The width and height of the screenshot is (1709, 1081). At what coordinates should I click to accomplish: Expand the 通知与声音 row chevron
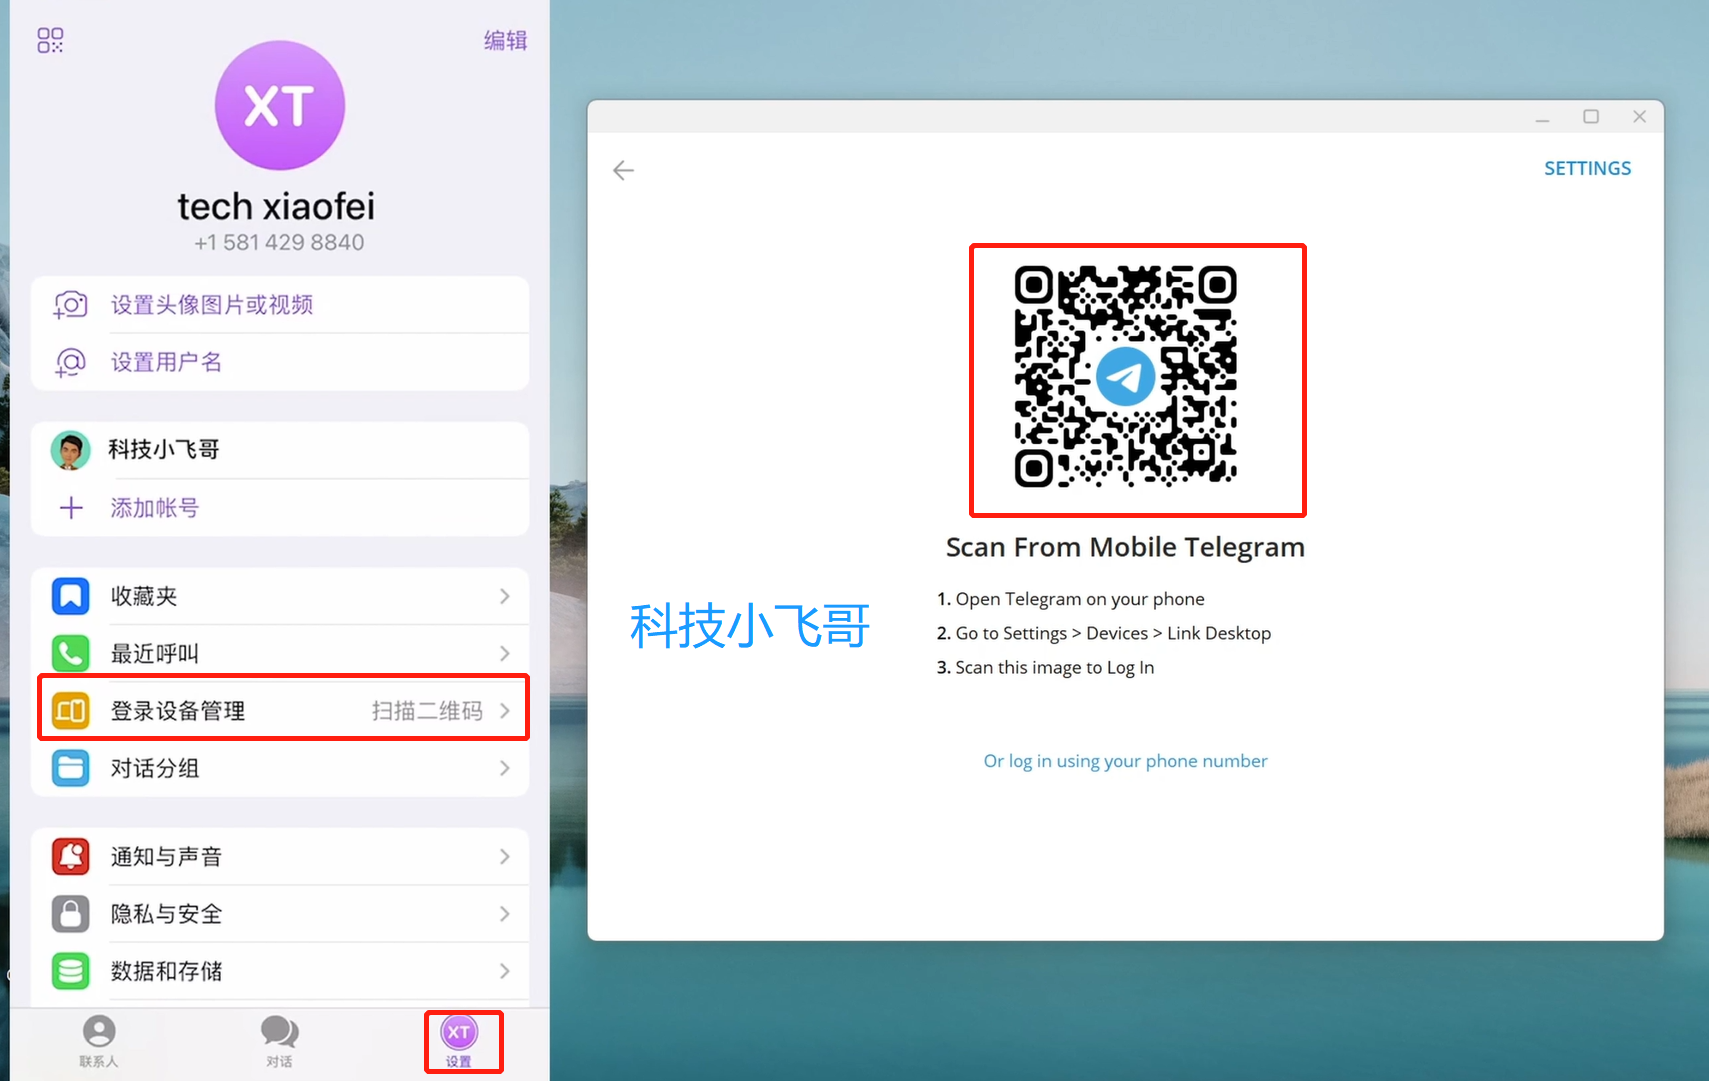pos(505,856)
